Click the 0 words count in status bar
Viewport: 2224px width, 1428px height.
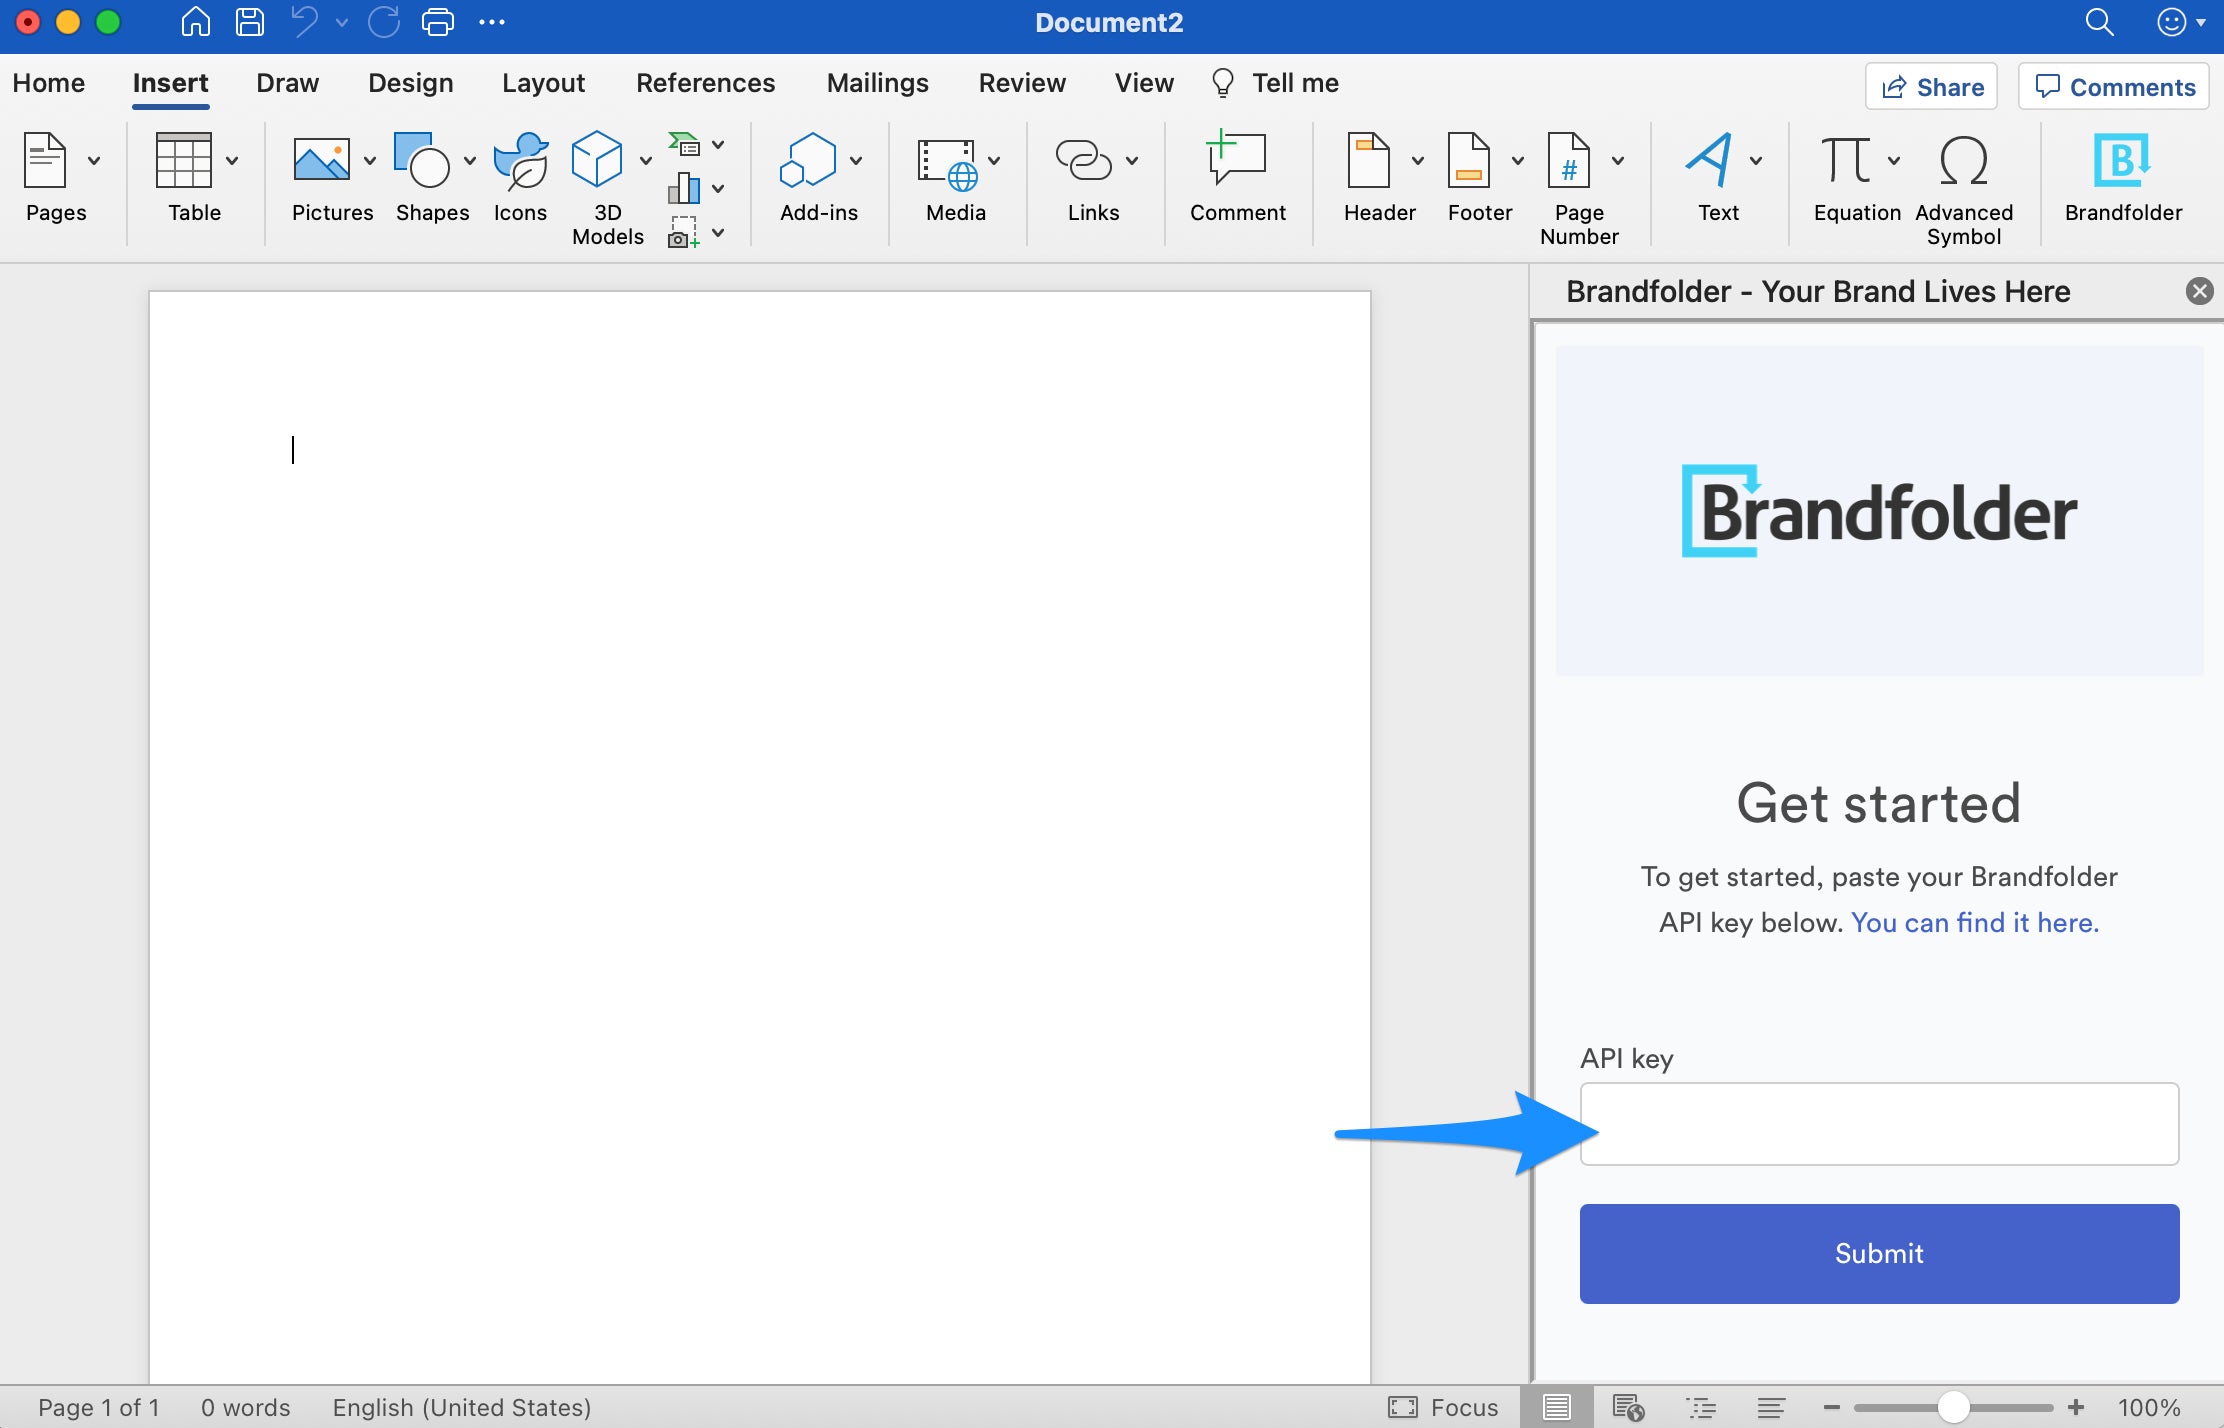click(x=246, y=1408)
